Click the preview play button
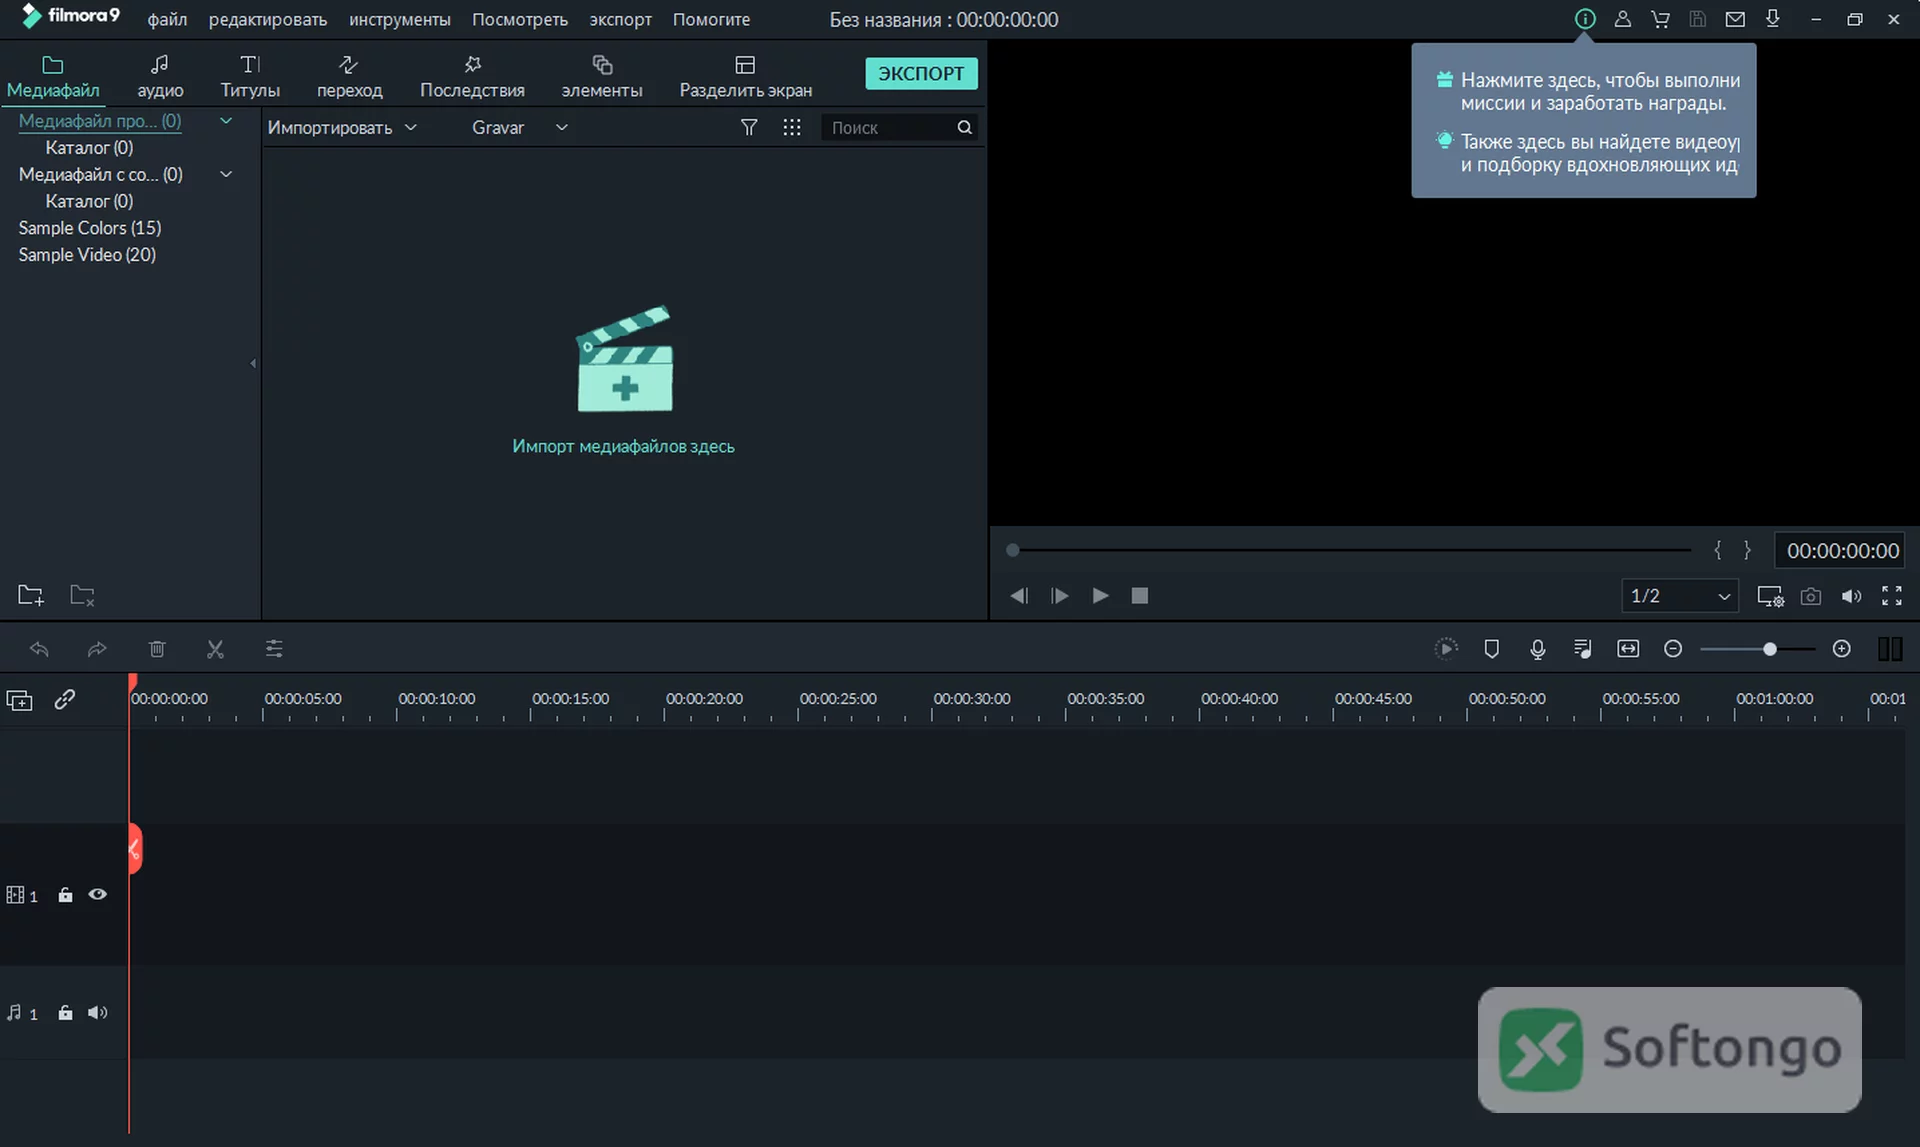 pyautogui.click(x=1100, y=596)
